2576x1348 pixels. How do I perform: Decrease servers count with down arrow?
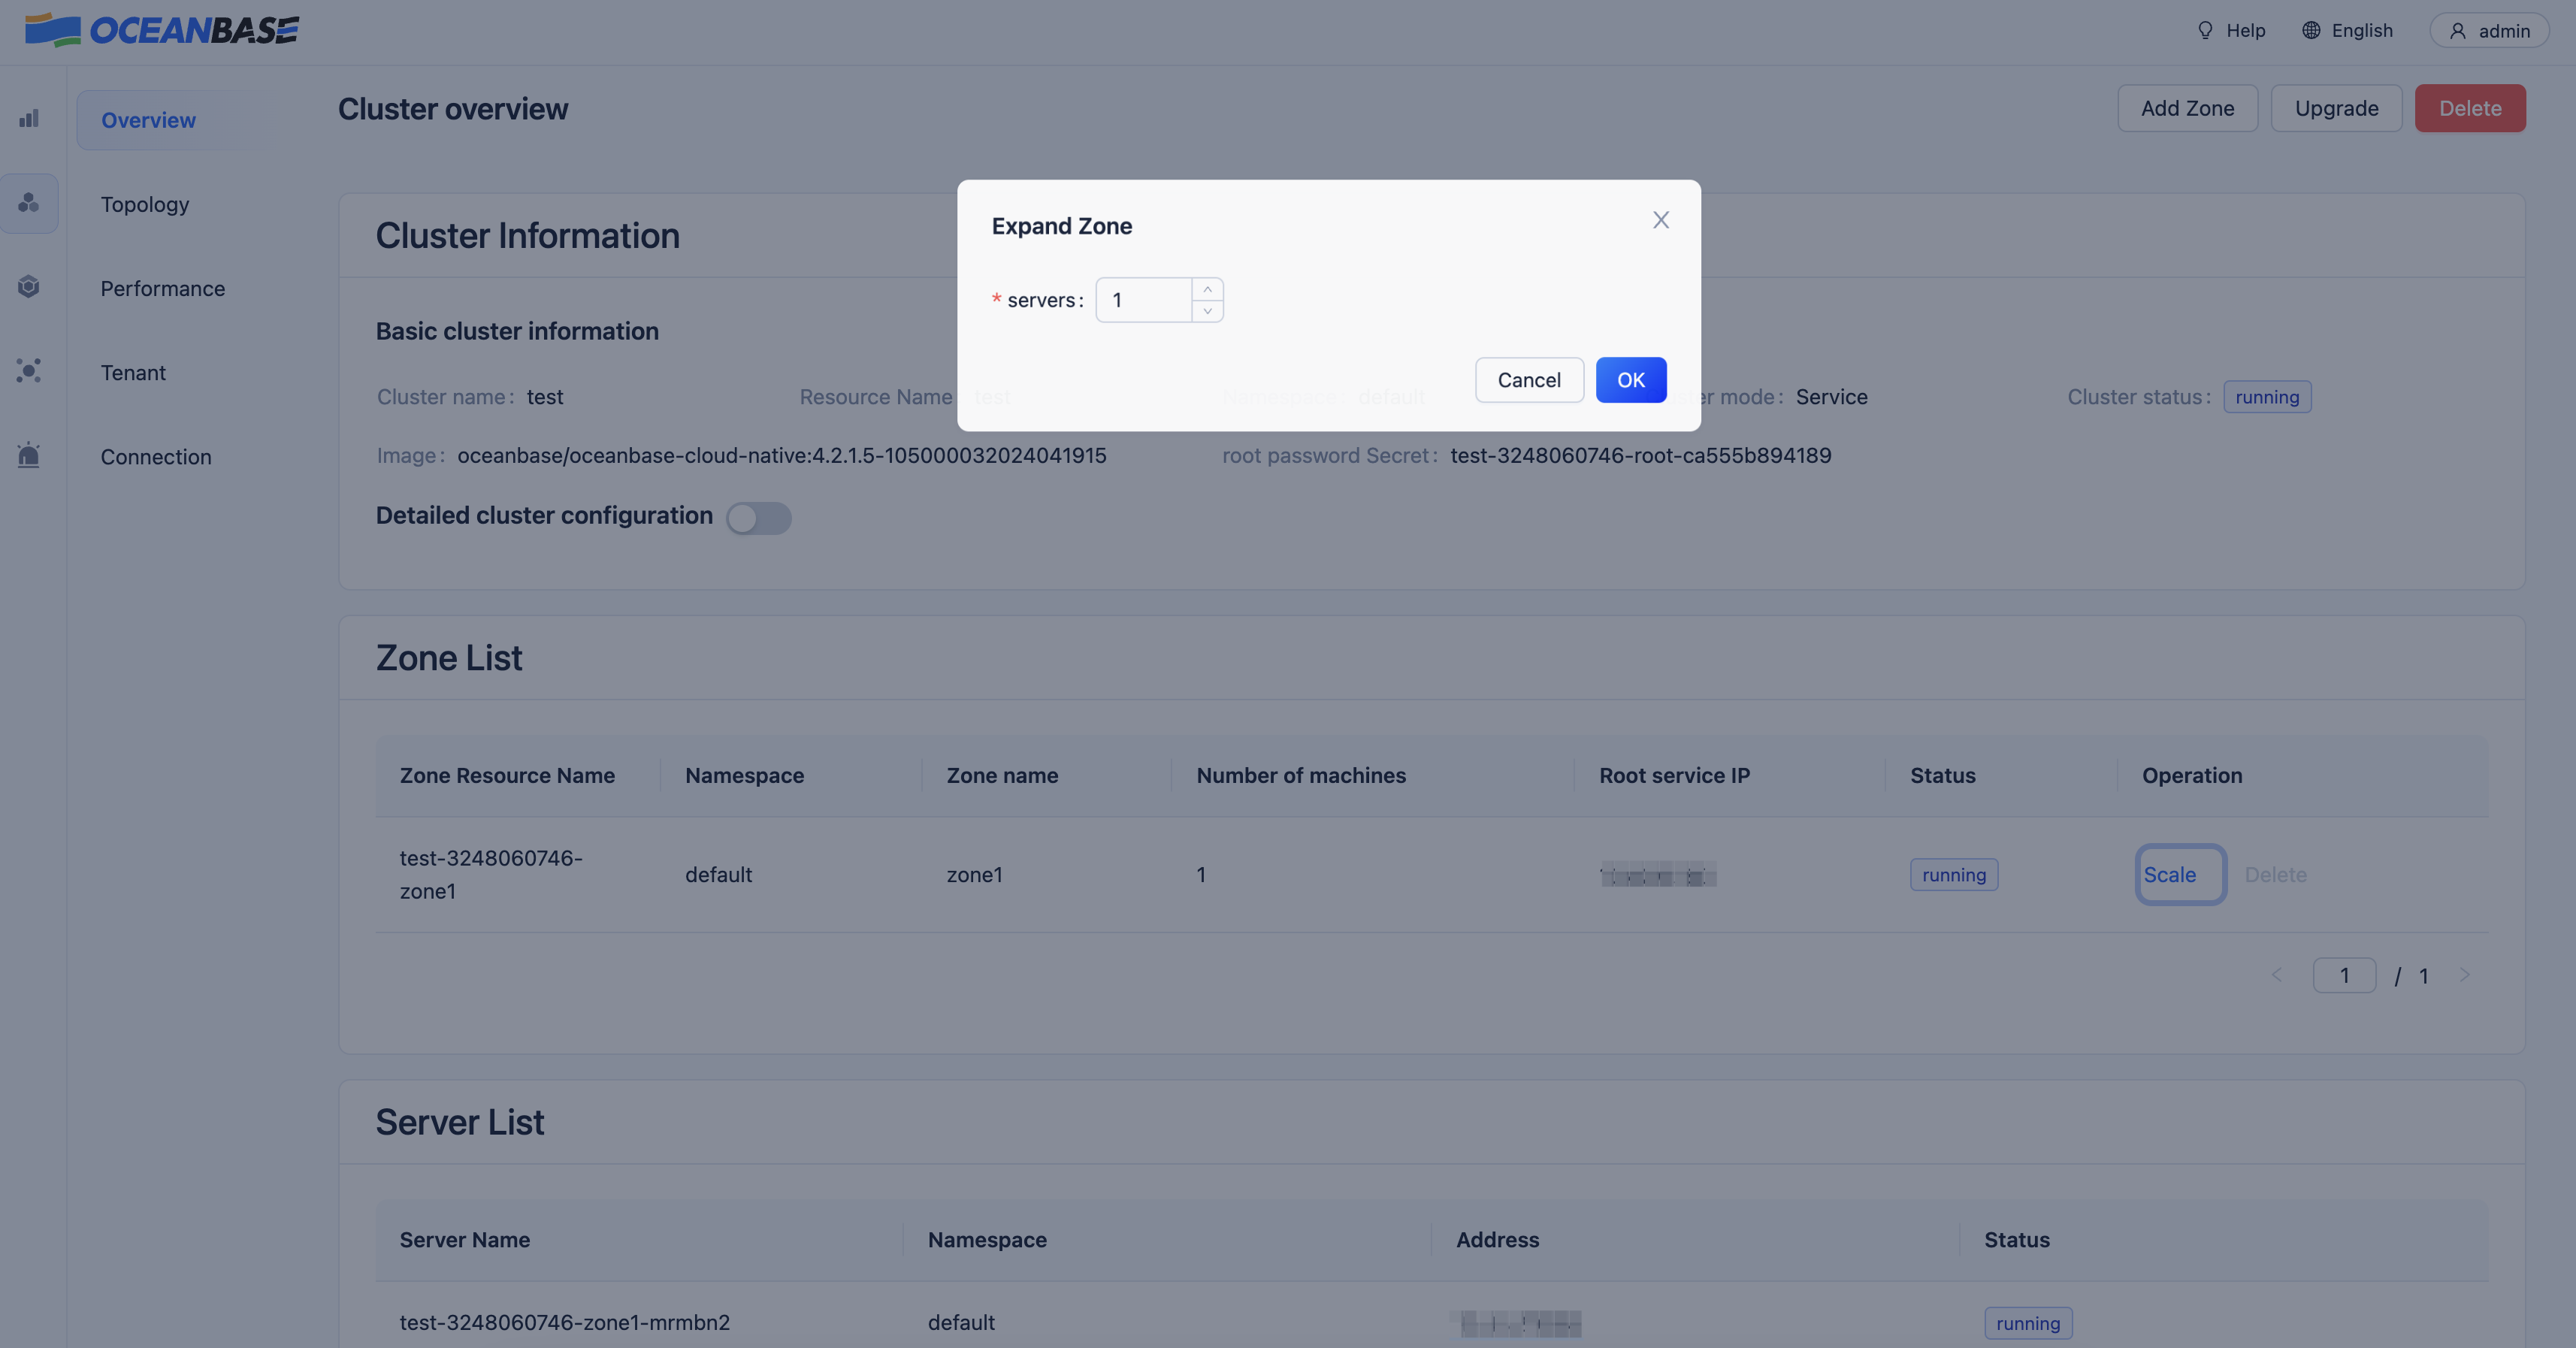click(x=1207, y=311)
